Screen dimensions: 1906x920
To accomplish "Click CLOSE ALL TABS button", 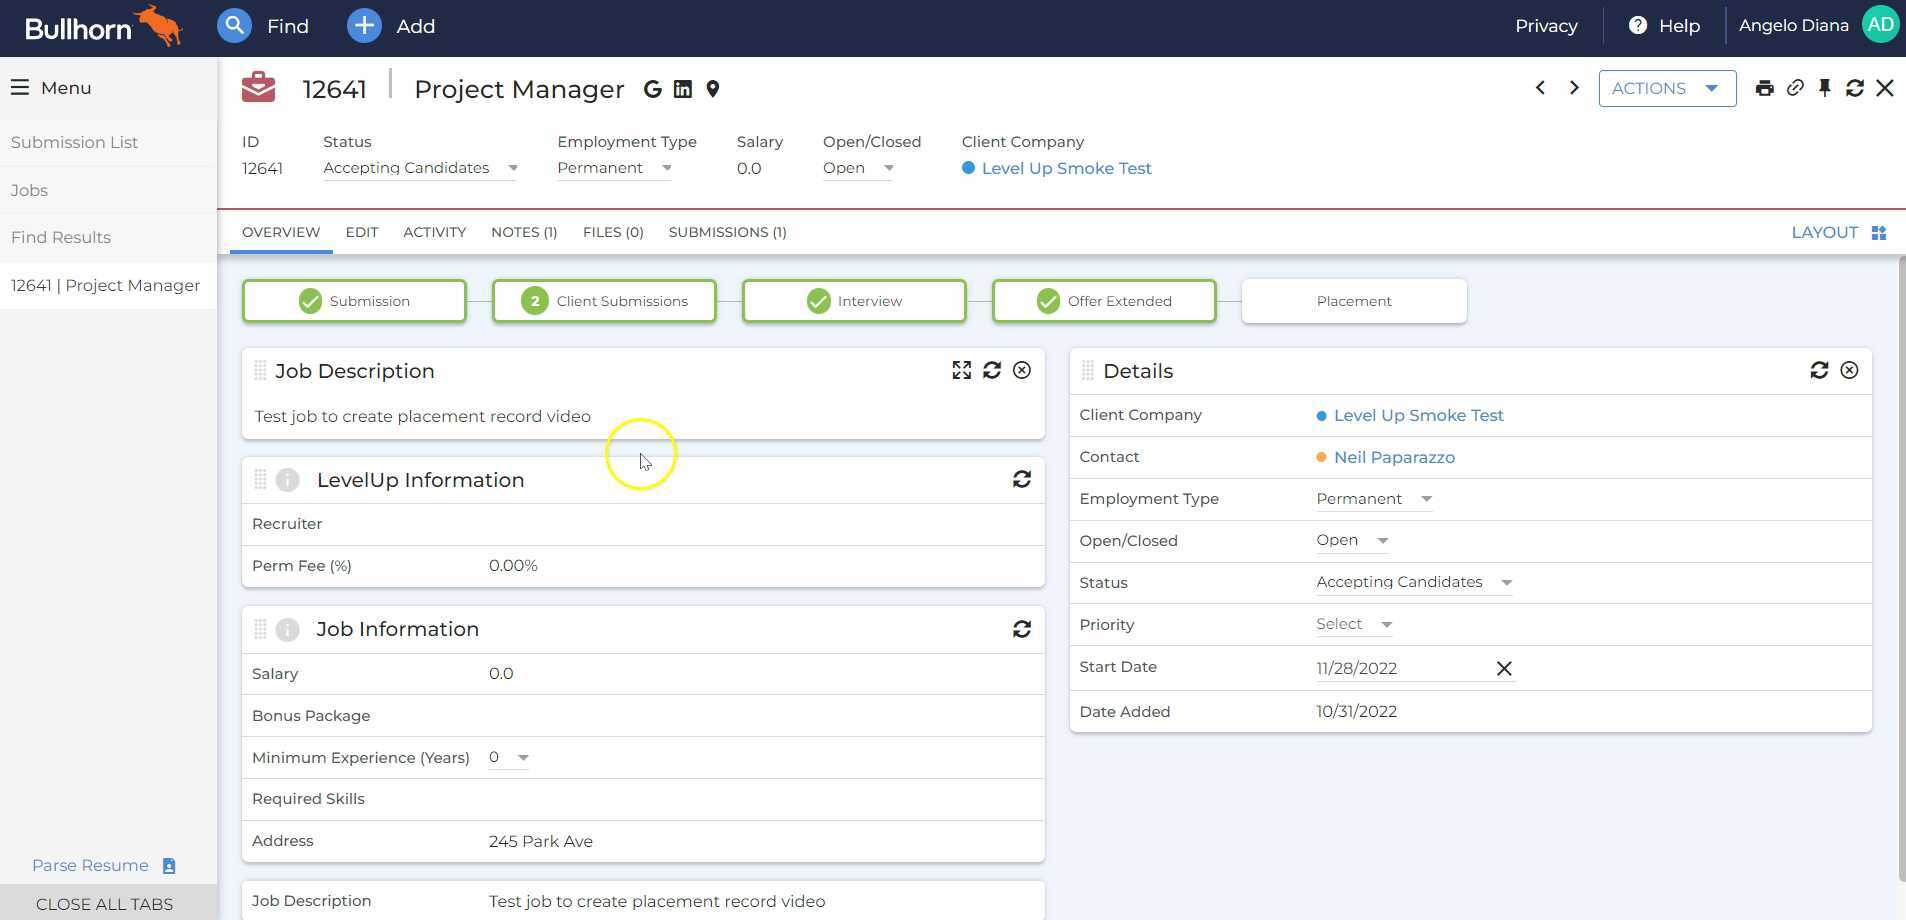I will tap(104, 904).
